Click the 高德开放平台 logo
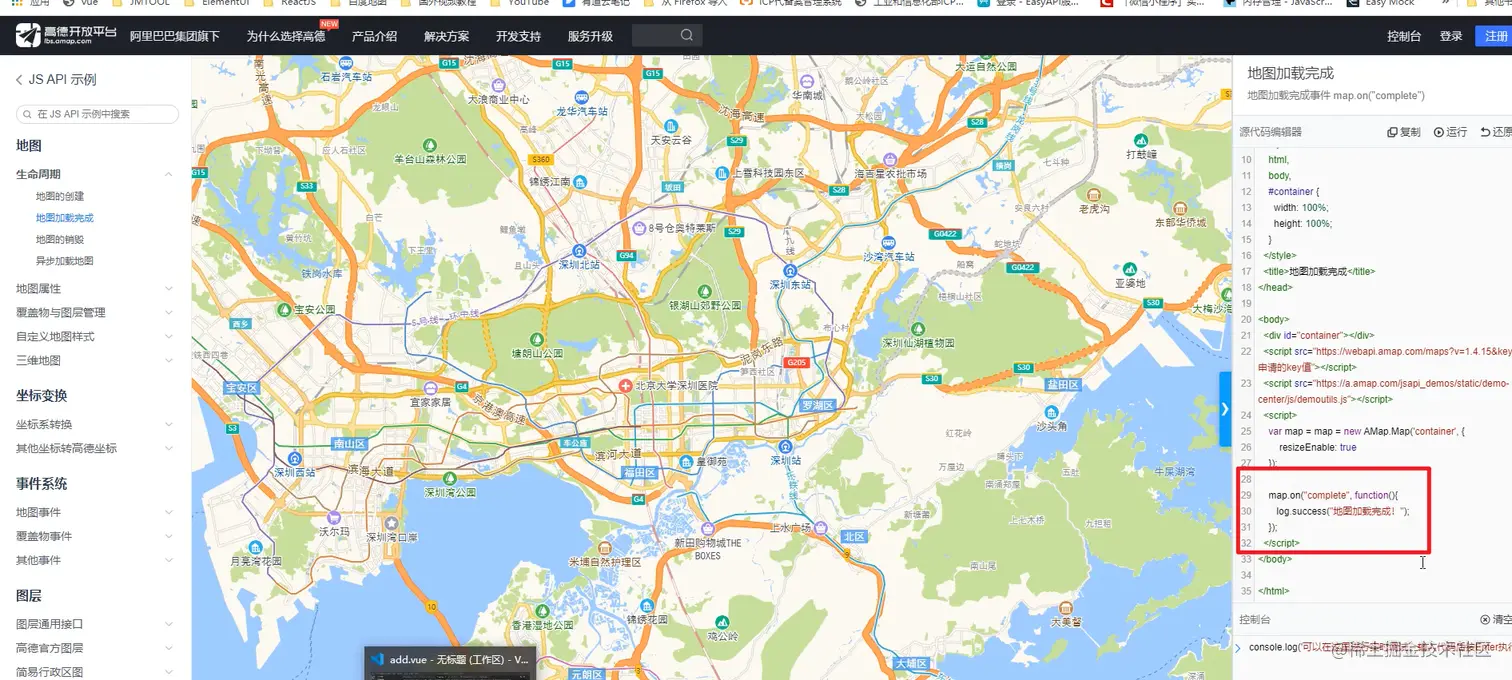Screen dimensions: 1512x680 pyautogui.click(x=65, y=36)
